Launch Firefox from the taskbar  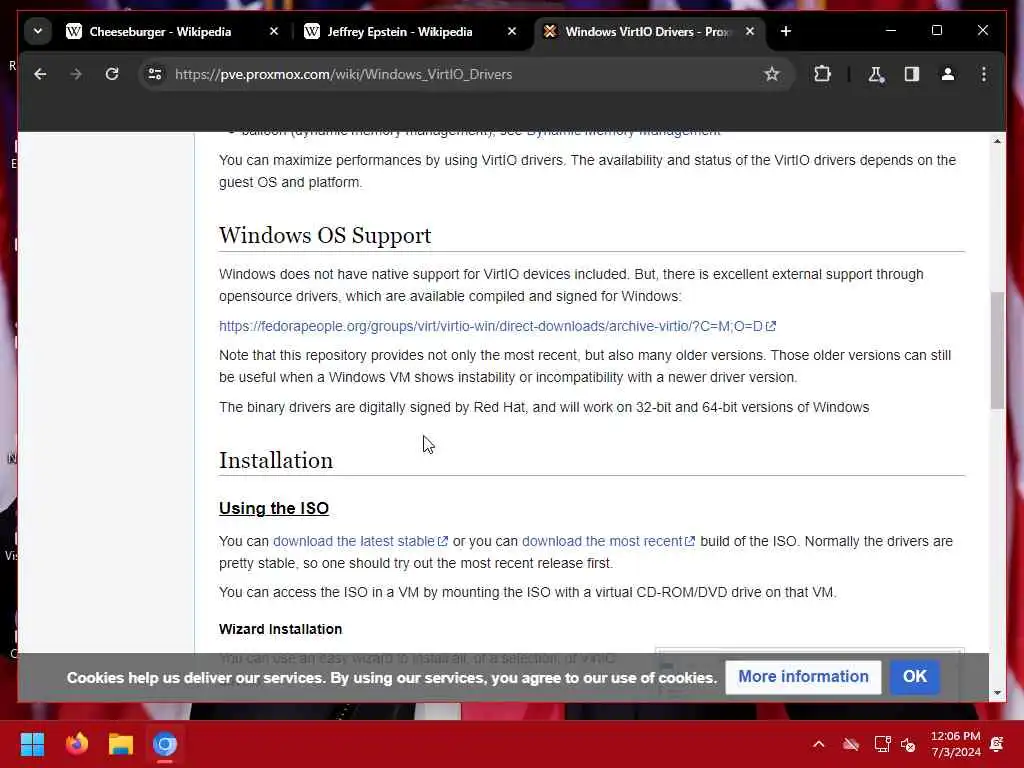coord(76,744)
